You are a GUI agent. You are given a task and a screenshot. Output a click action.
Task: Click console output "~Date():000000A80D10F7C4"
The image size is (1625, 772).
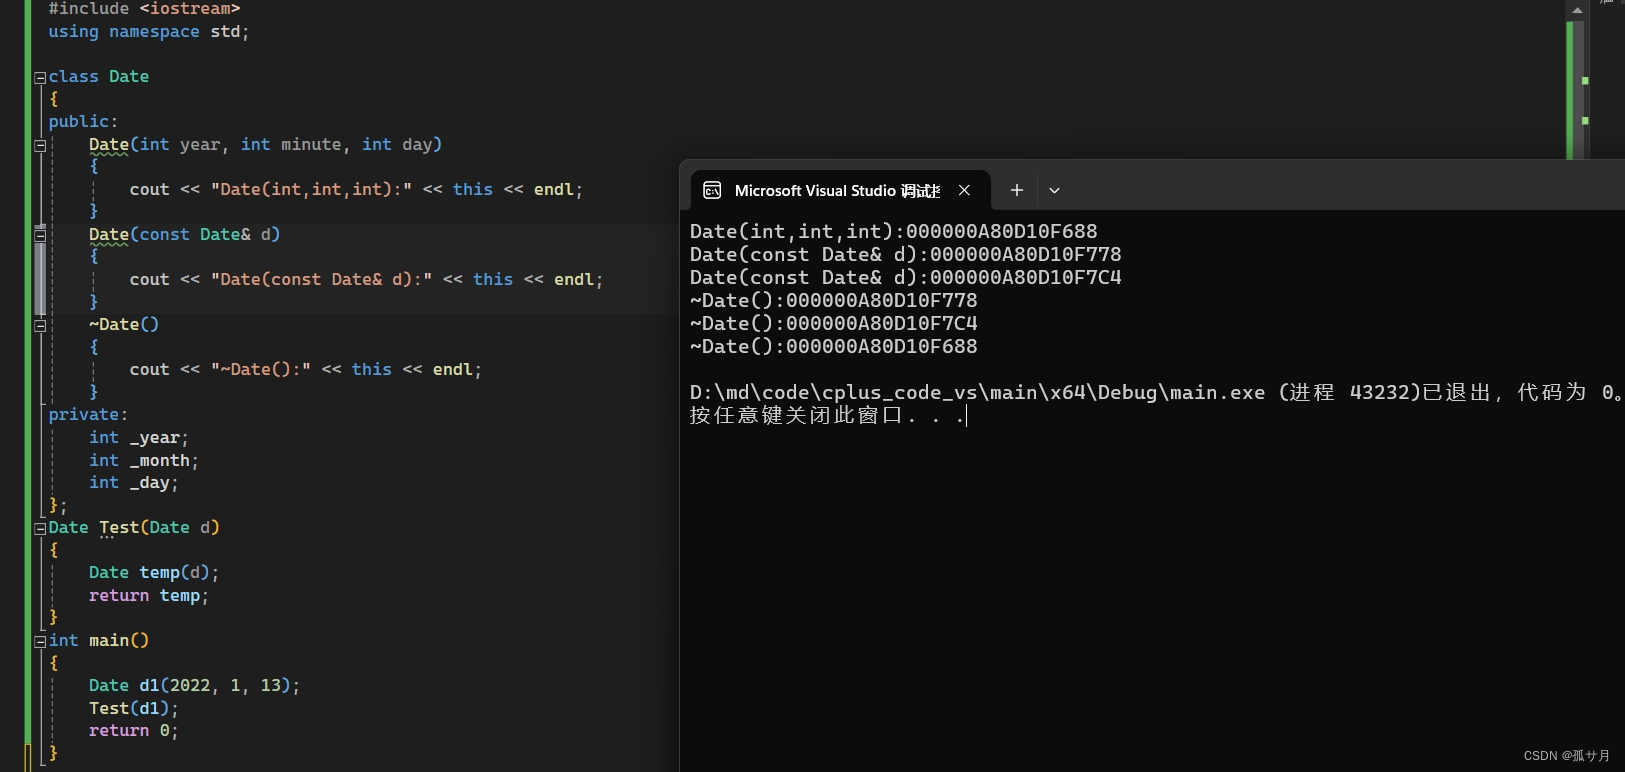pyautogui.click(x=834, y=324)
